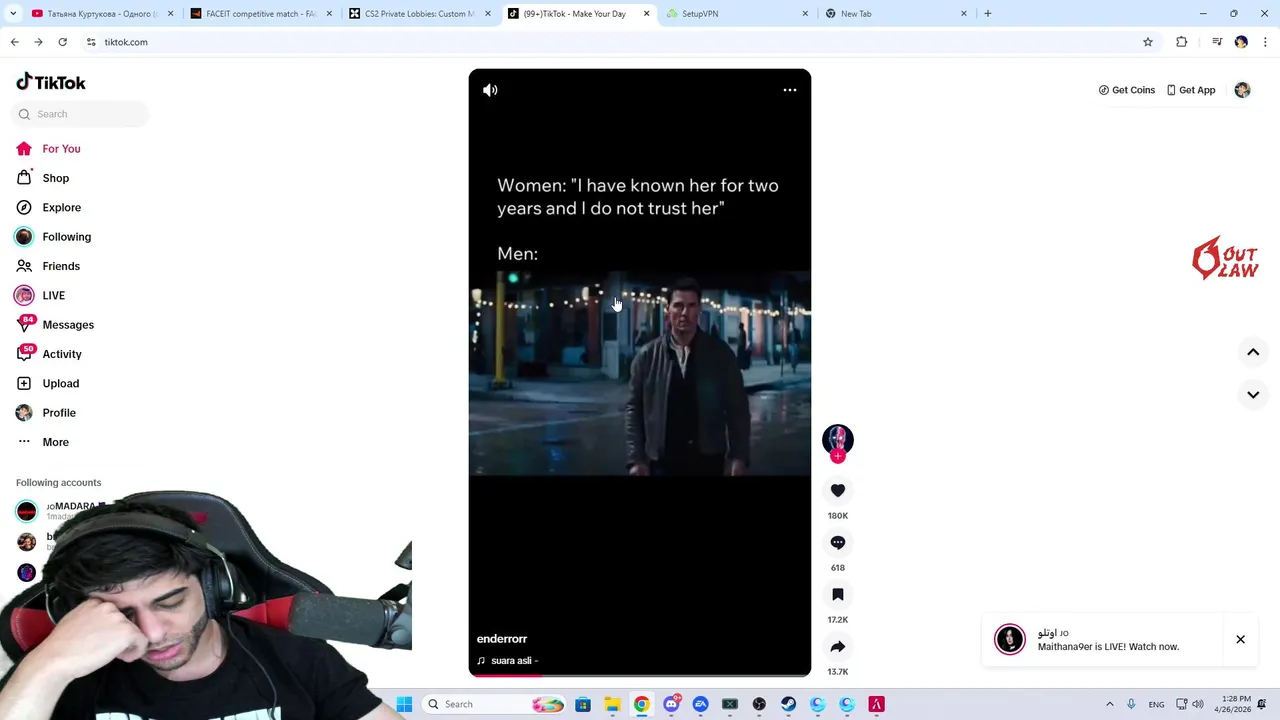Viewport: 1280px width, 720px height.
Task: Bookmark the video to favorites
Action: (838, 594)
